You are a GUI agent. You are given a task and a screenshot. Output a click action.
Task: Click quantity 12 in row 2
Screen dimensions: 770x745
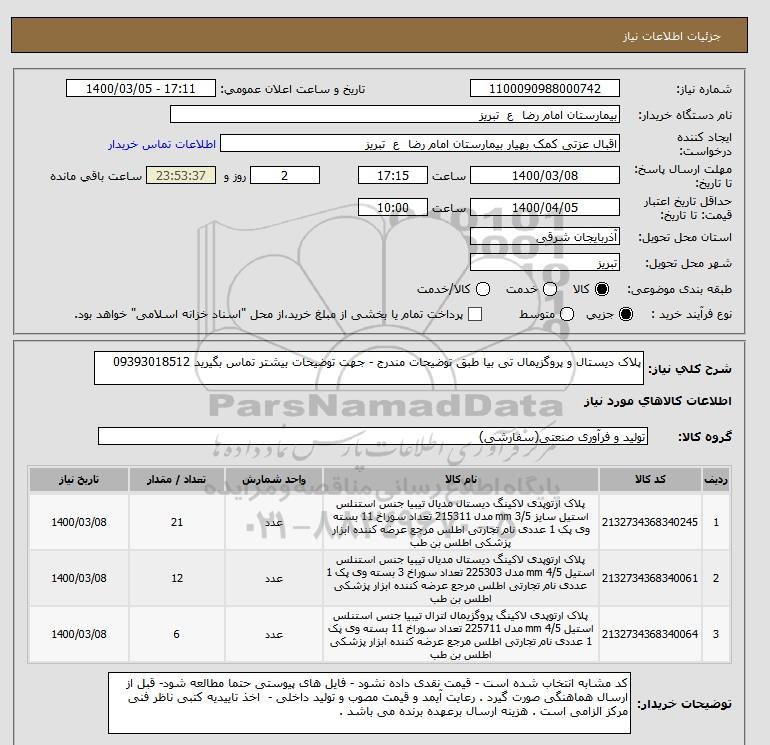pos(177,578)
